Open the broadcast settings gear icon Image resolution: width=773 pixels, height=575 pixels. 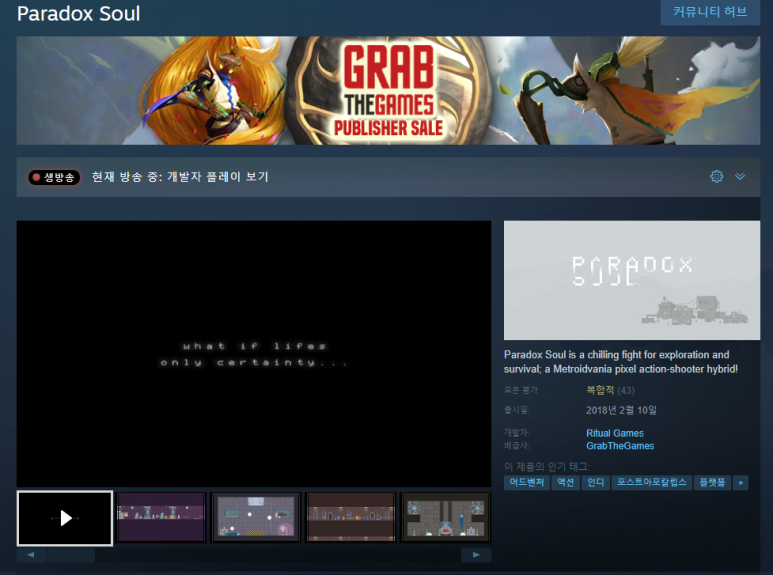tap(716, 177)
